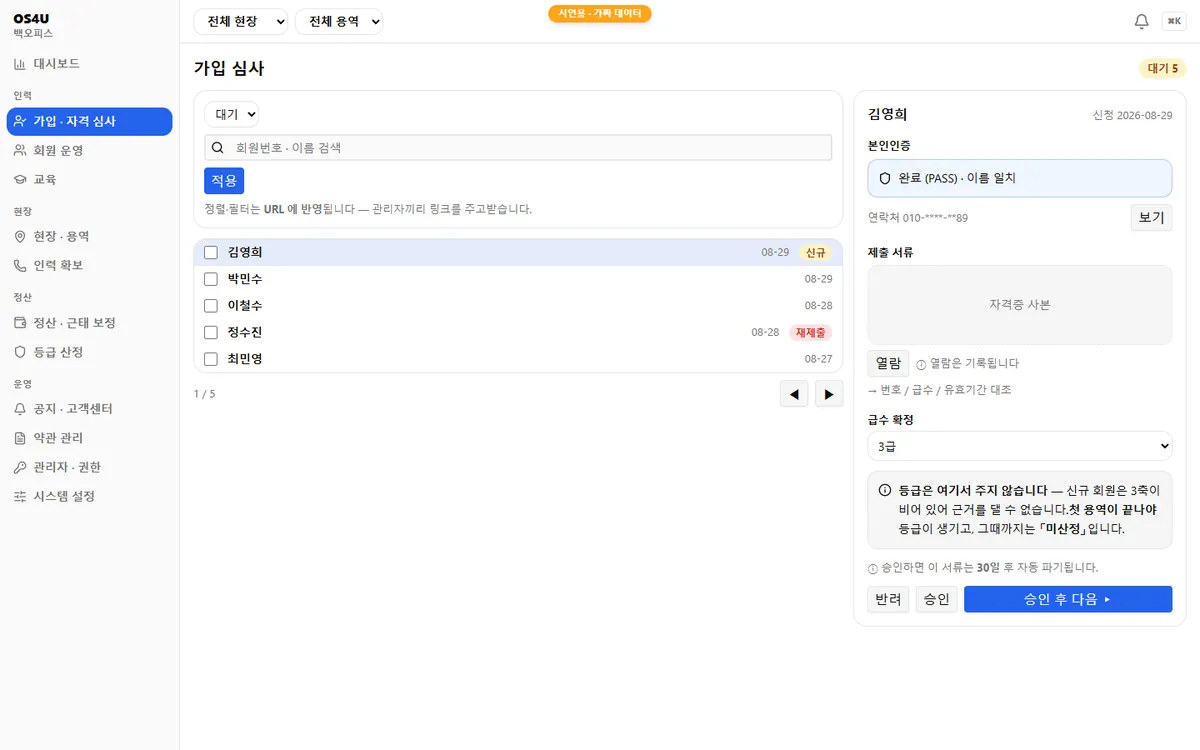The height and width of the screenshot is (750, 1200).
Task: Click the phone icon for 인력 확보
Action: click(x=20, y=266)
